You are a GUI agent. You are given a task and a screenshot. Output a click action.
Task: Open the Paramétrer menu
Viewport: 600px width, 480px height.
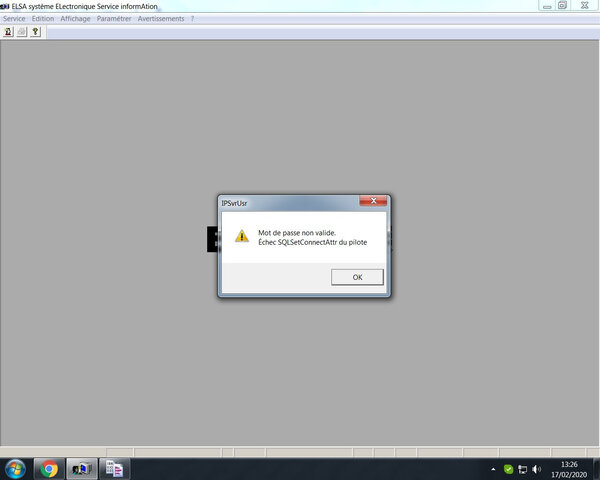click(114, 19)
